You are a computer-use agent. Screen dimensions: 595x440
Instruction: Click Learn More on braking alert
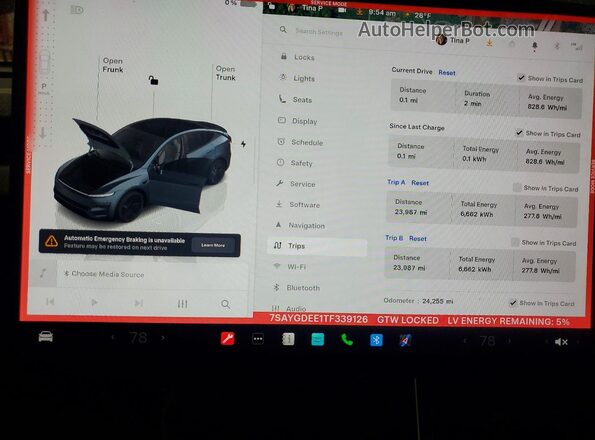point(213,245)
